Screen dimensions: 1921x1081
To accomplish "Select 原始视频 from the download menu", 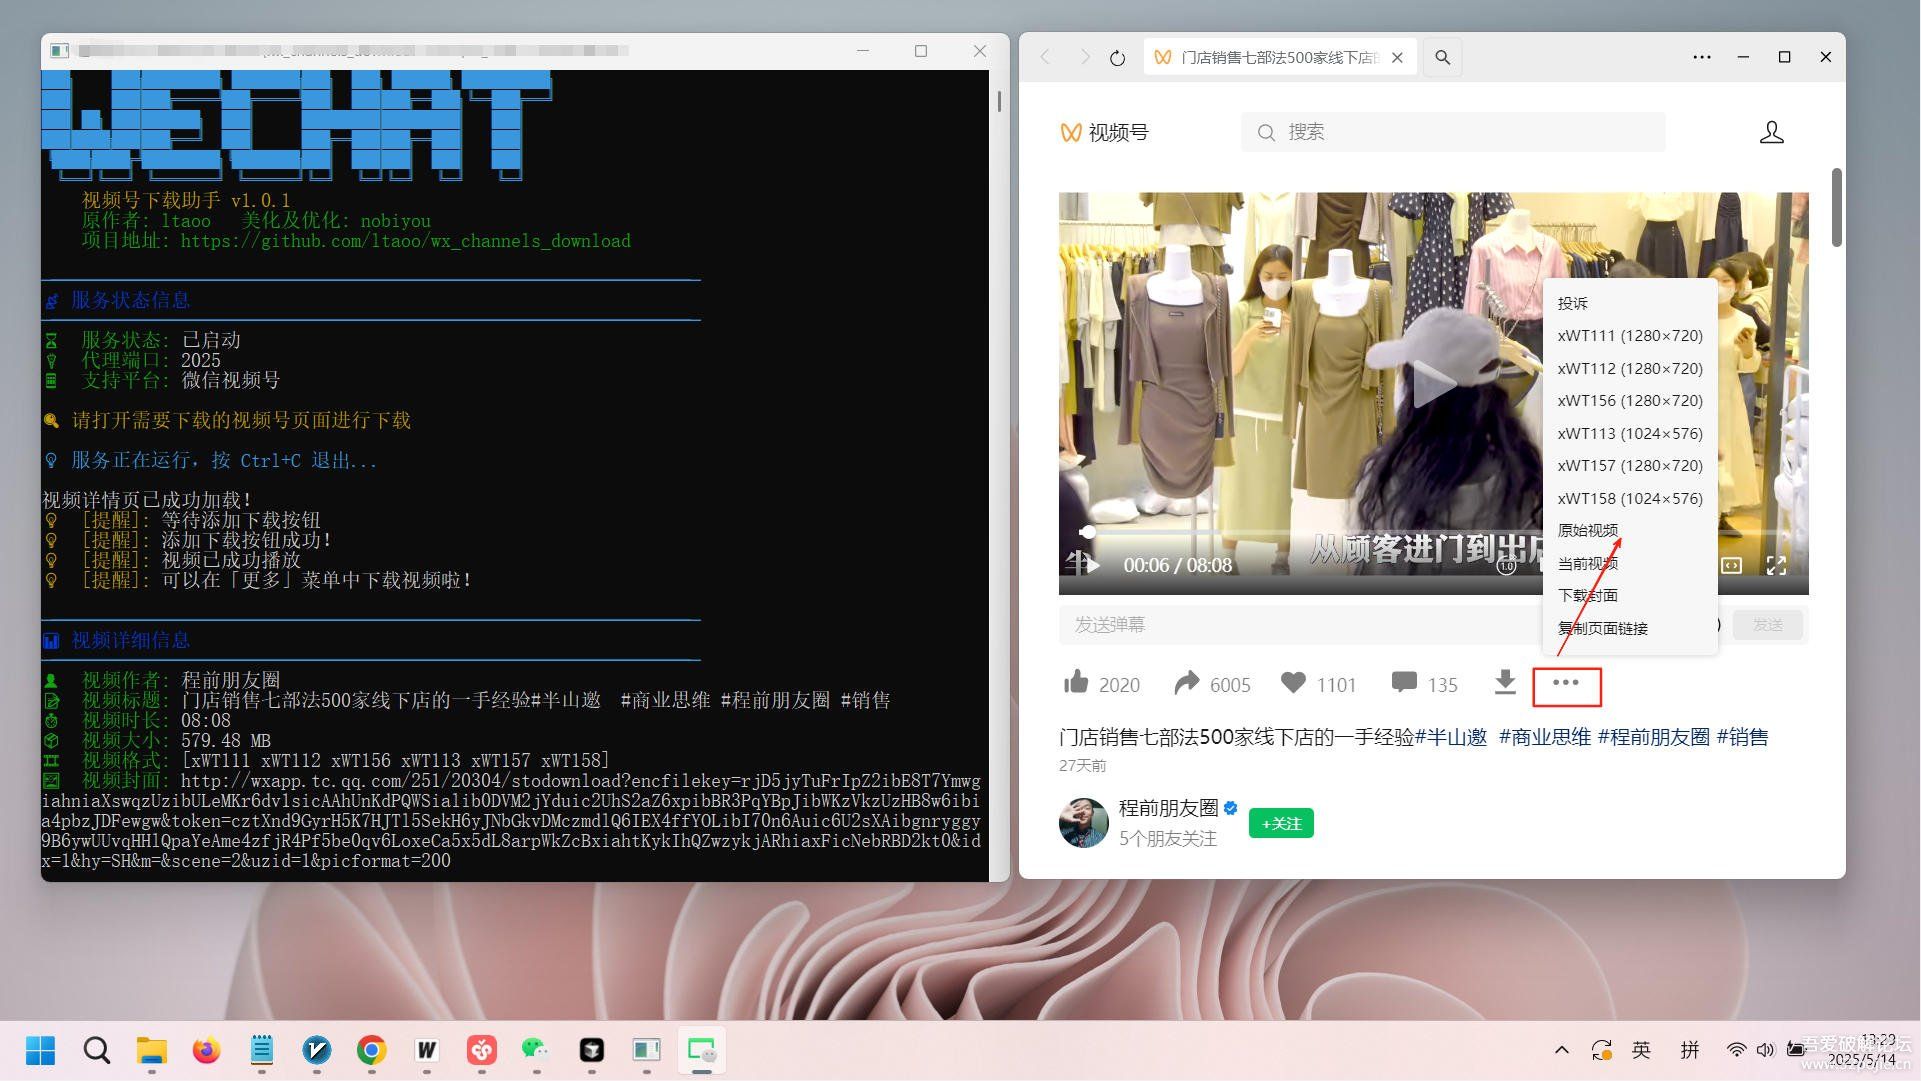I will coord(1587,530).
